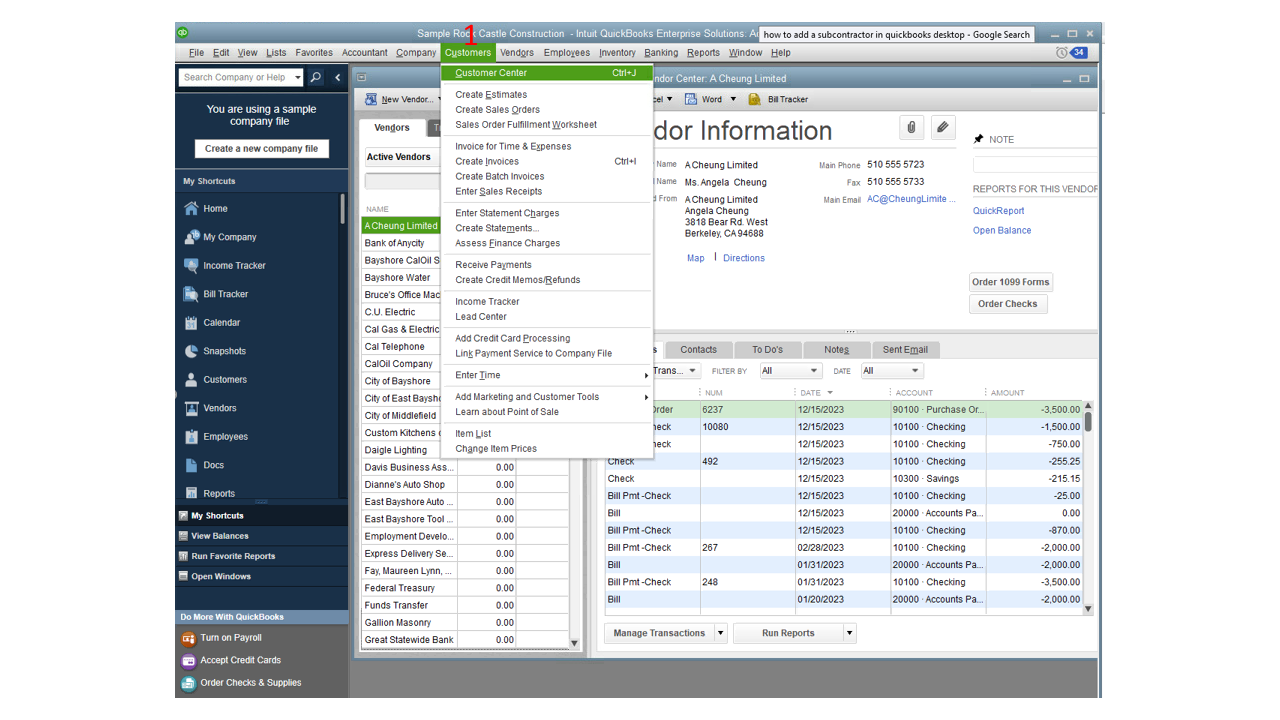The width and height of the screenshot is (1280, 720).
Task: Open Income Tracker from the left sidebar
Action: coord(234,266)
